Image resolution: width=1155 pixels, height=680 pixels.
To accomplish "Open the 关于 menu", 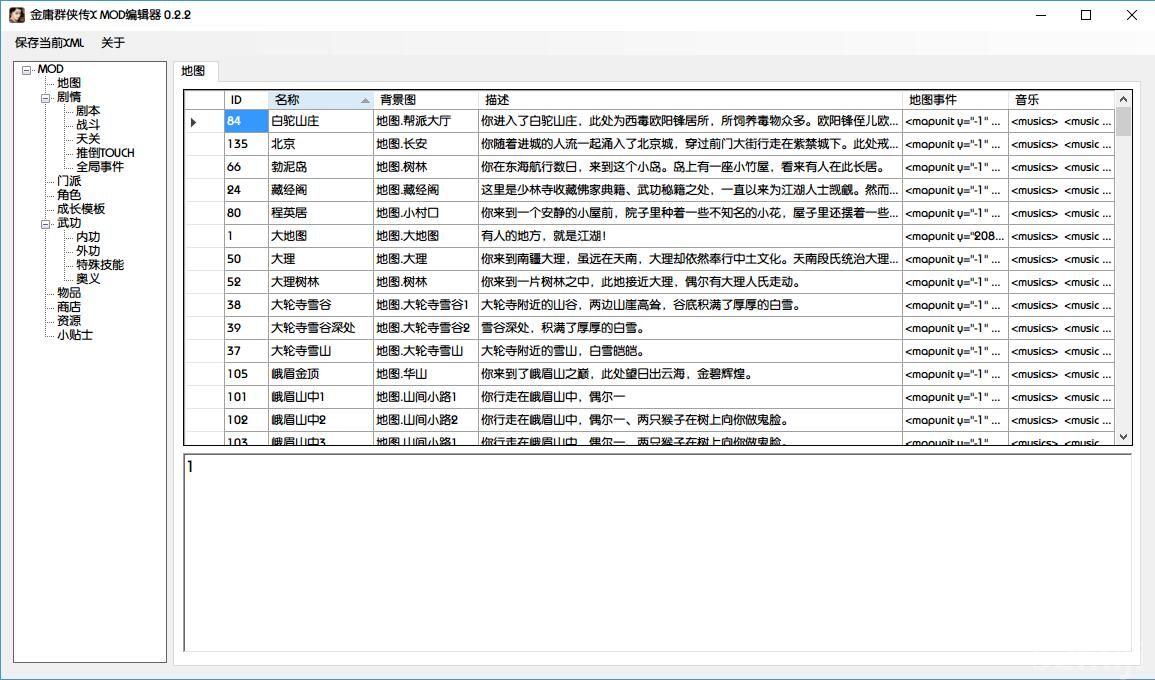I will pos(113,43).
